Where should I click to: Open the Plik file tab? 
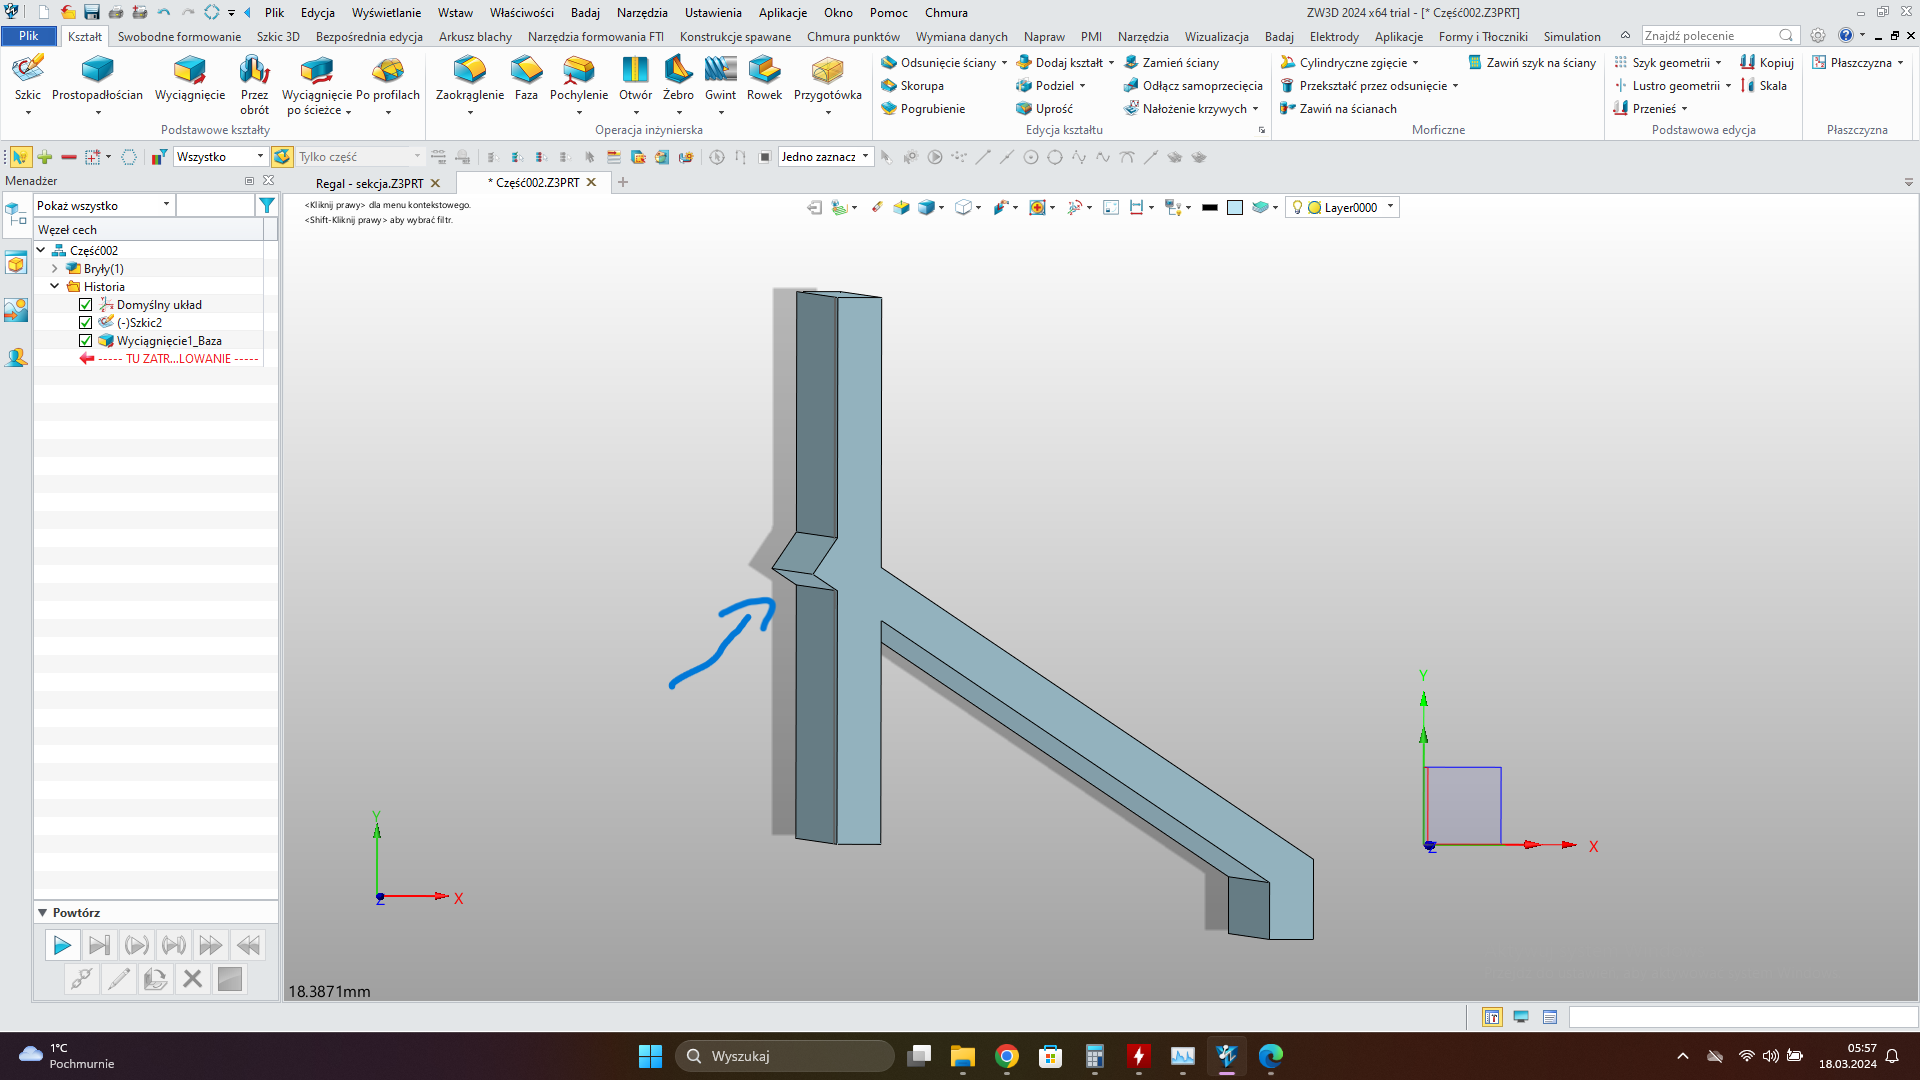click(x=29, y=36)
